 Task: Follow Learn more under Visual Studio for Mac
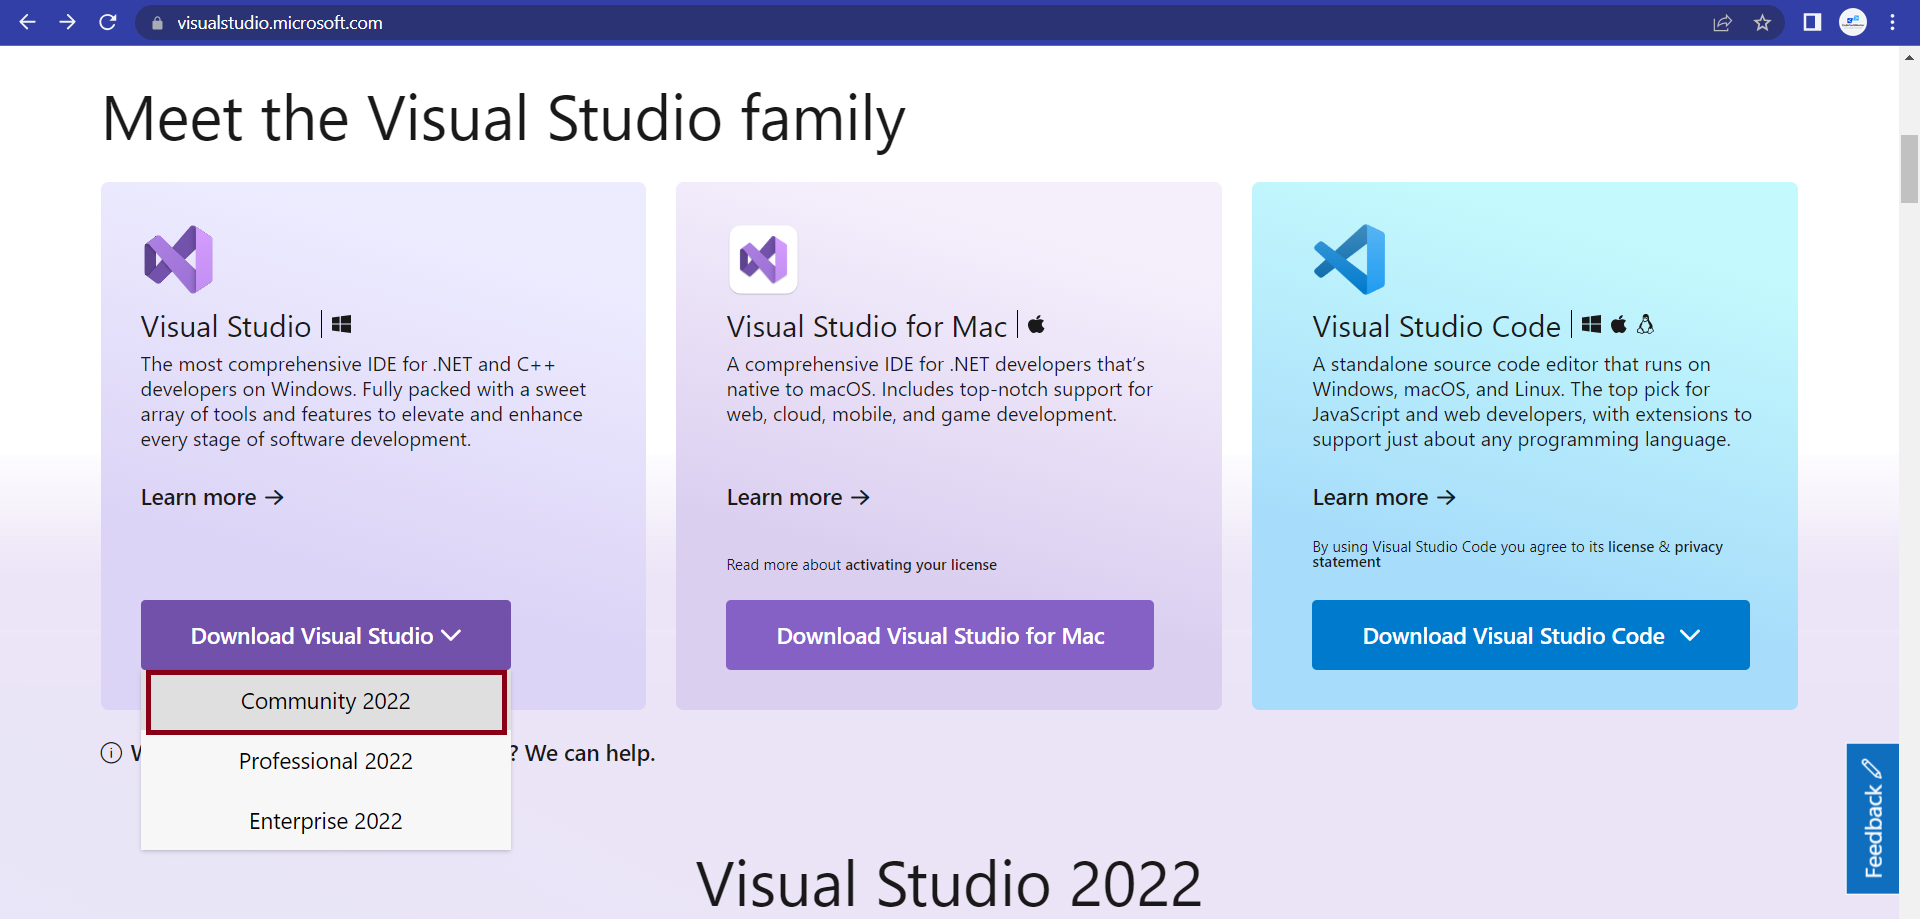point(798,497)
